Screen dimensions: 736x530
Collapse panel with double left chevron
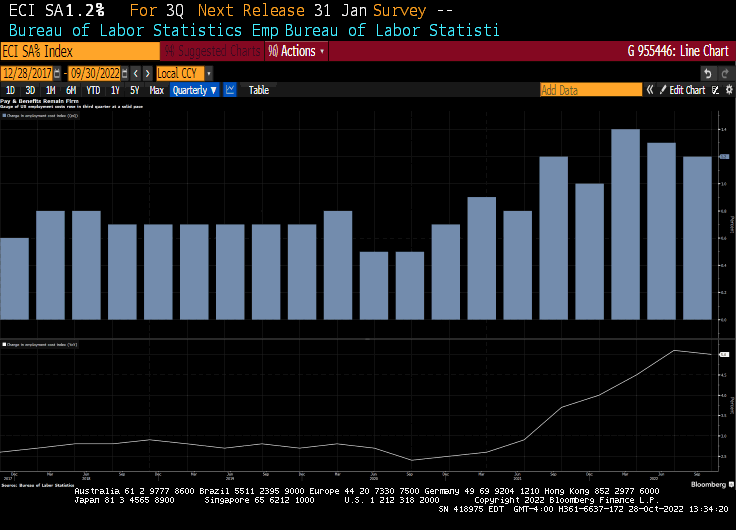(x=650, y=90)
